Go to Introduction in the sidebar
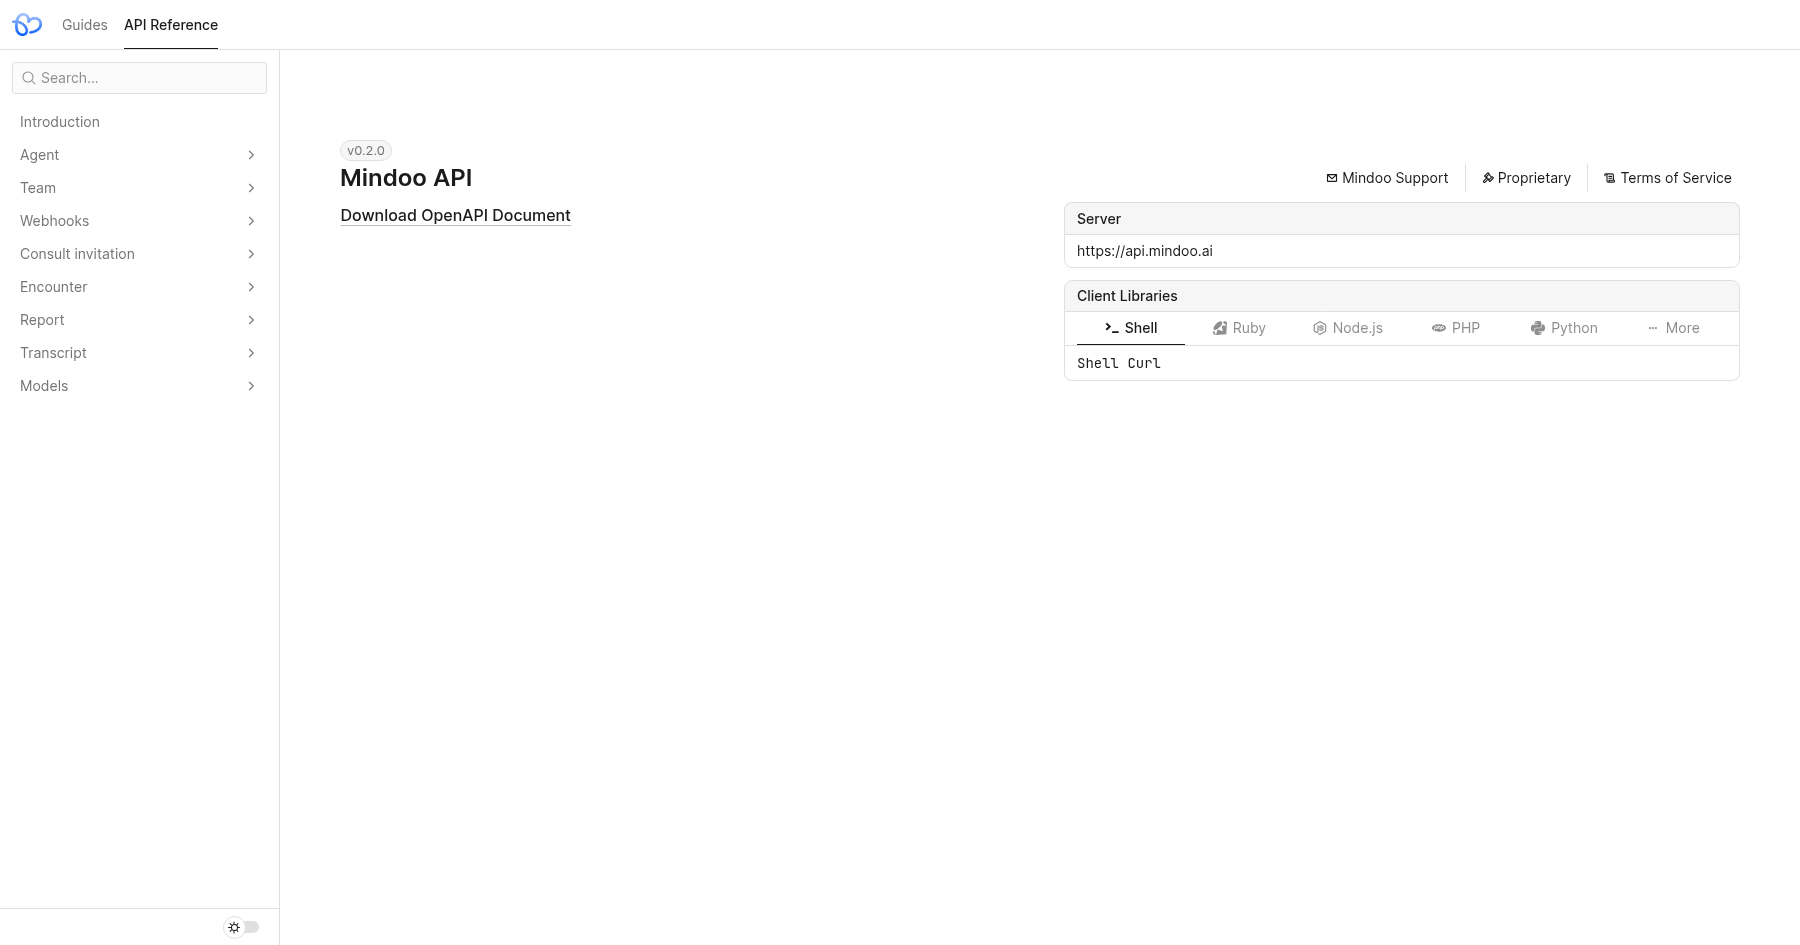The image size is (1800, 945). tap(139, 122)
